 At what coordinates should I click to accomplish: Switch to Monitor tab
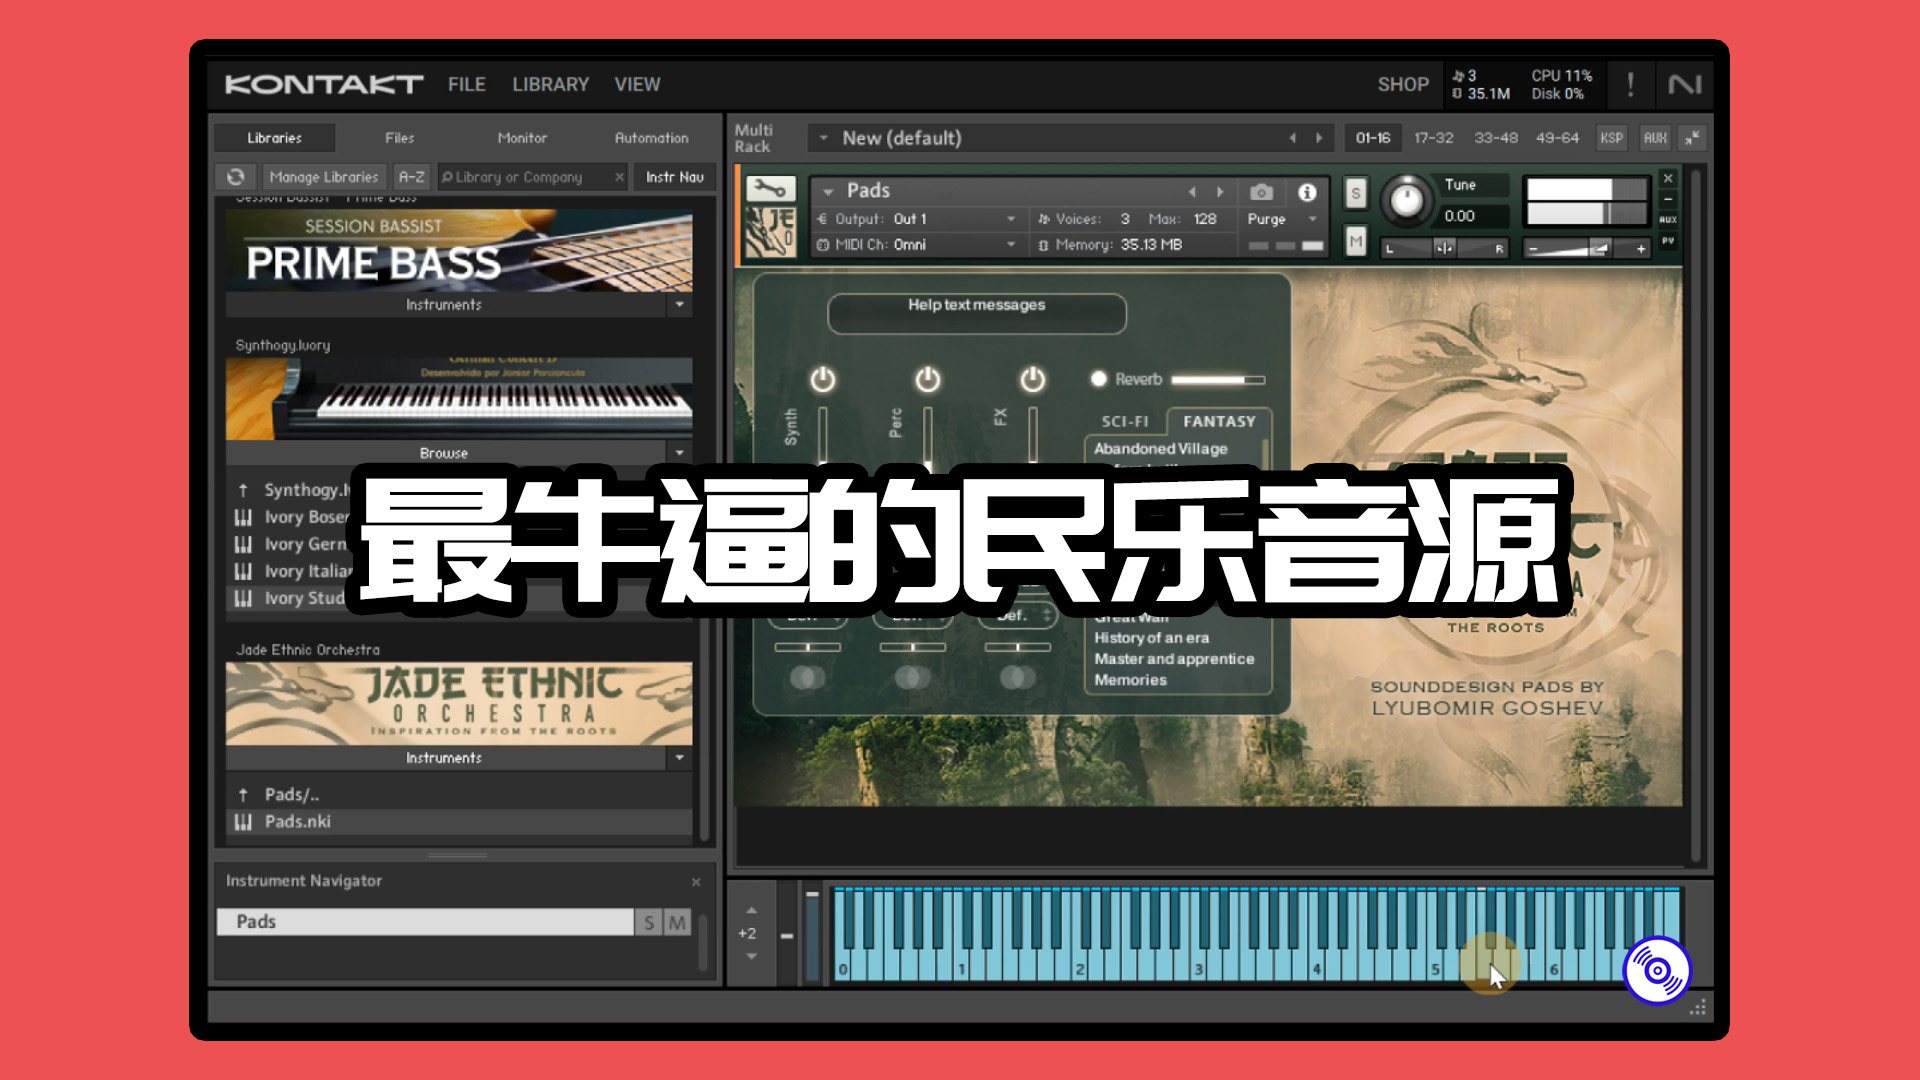[x=522, y=138]
